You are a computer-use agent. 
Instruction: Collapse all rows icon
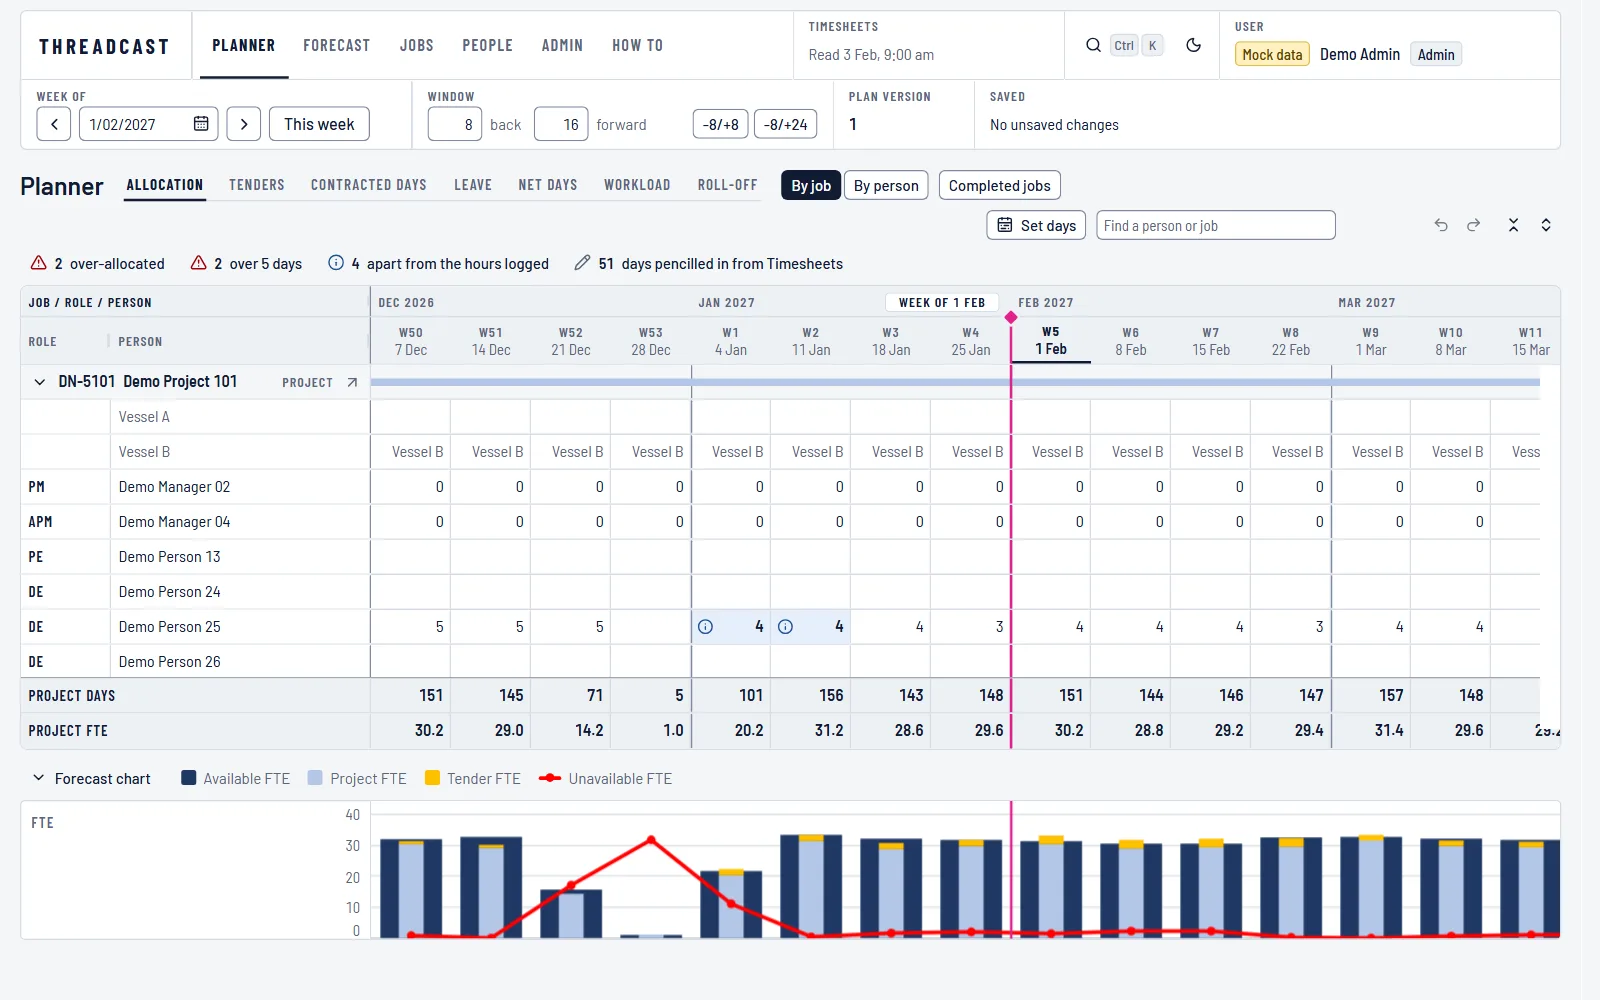(1513, 225)
